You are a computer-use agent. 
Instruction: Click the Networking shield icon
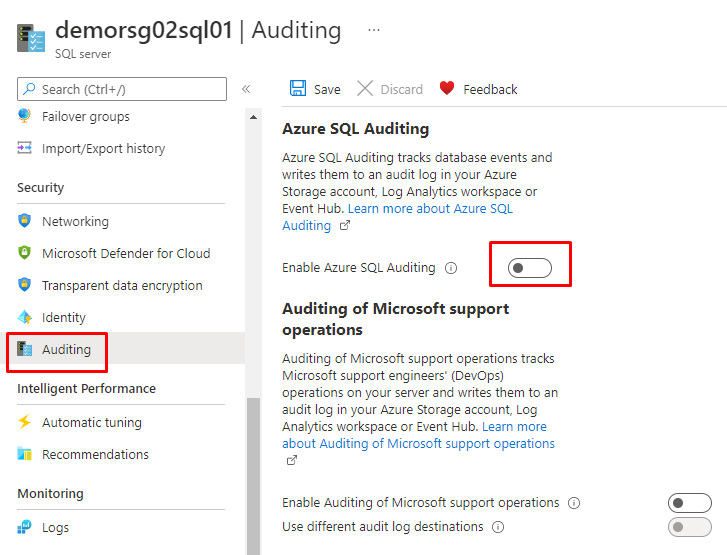click(x=25, y=221)
